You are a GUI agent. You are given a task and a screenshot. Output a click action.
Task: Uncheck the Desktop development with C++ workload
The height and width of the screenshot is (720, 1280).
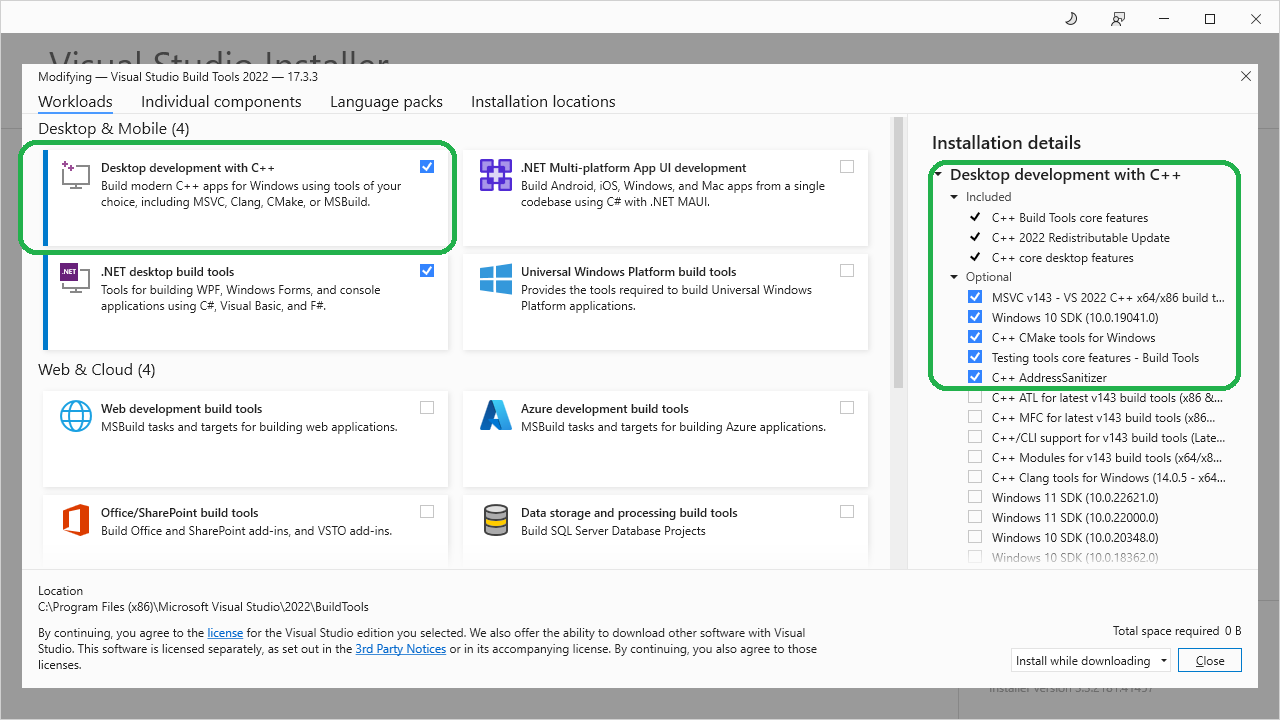point(427,166)
